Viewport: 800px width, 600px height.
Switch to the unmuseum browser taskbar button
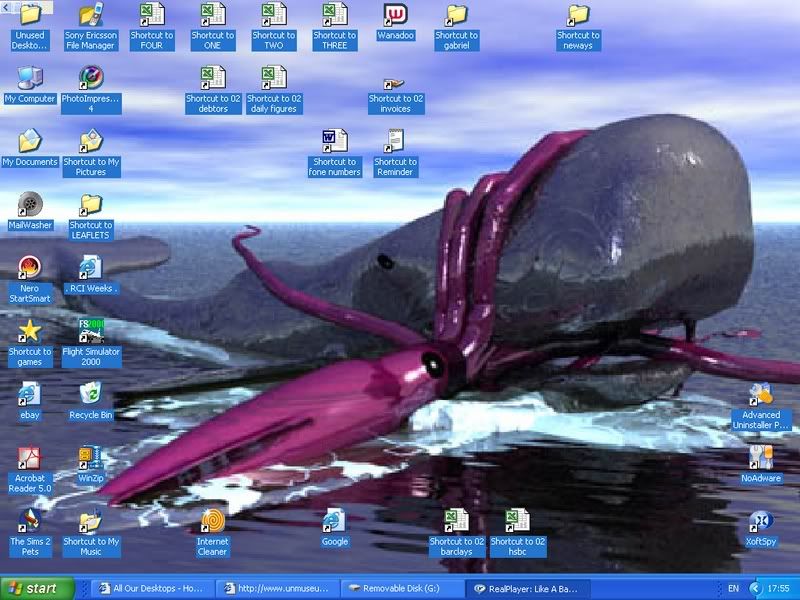[277, 588]
